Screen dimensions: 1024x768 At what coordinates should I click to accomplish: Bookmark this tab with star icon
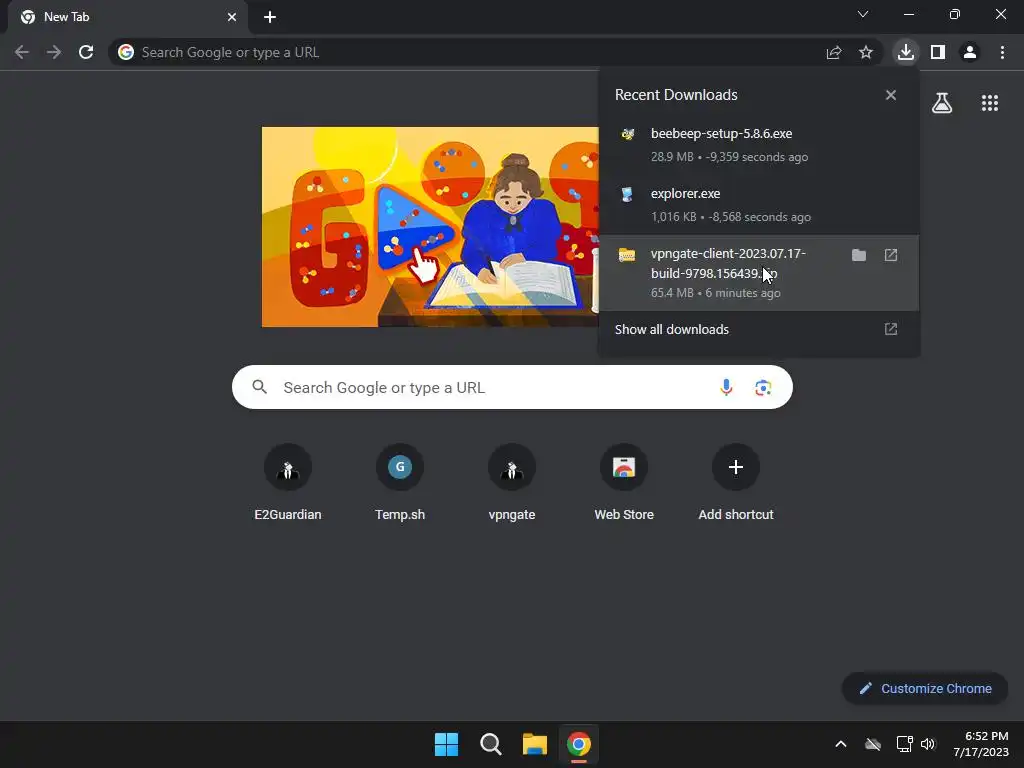point(866,52)
